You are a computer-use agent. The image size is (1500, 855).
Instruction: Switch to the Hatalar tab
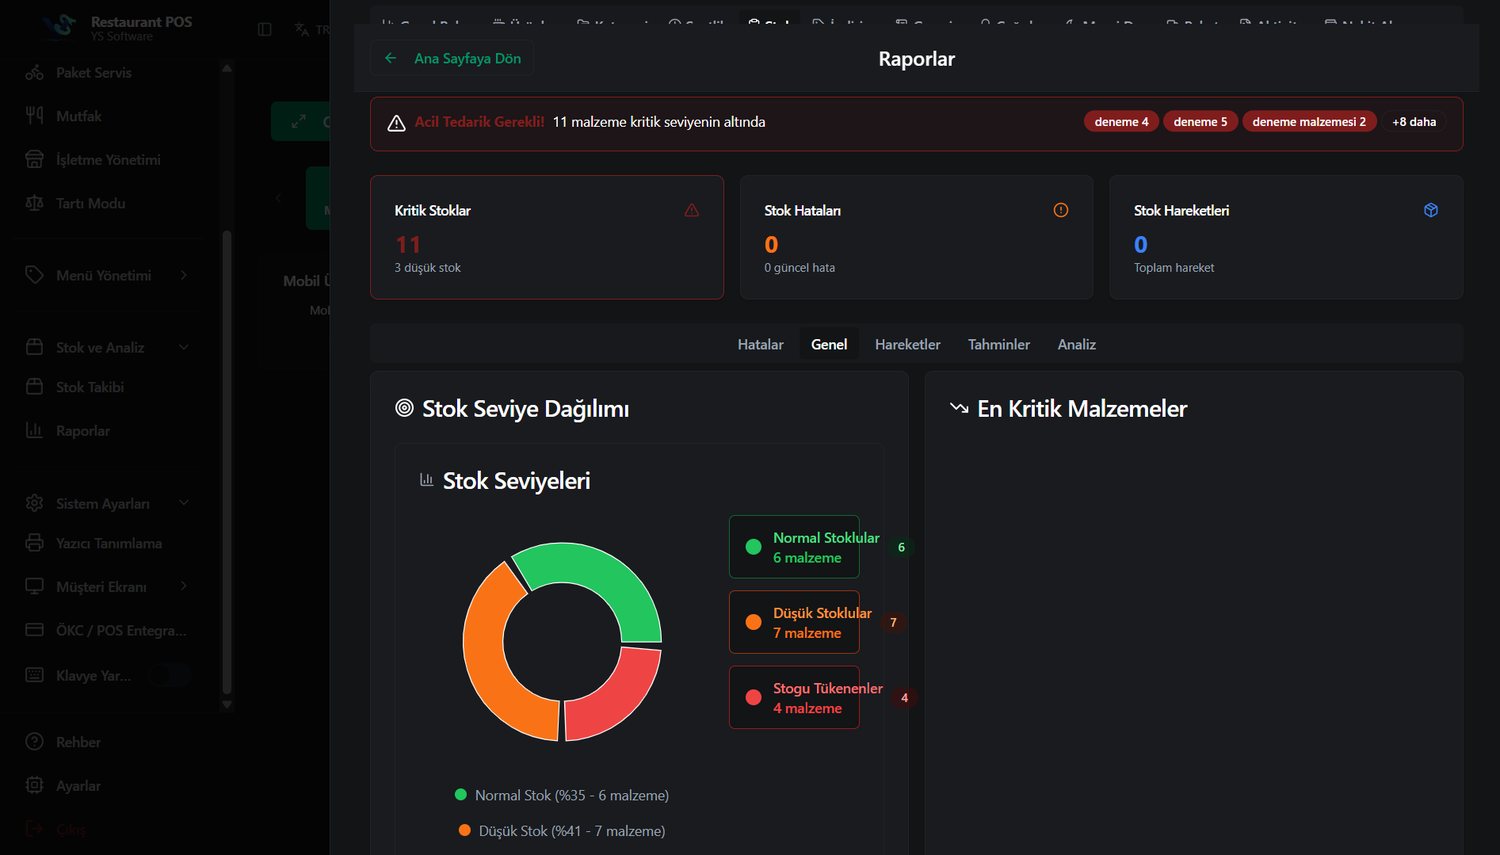[x=760, y=344]
